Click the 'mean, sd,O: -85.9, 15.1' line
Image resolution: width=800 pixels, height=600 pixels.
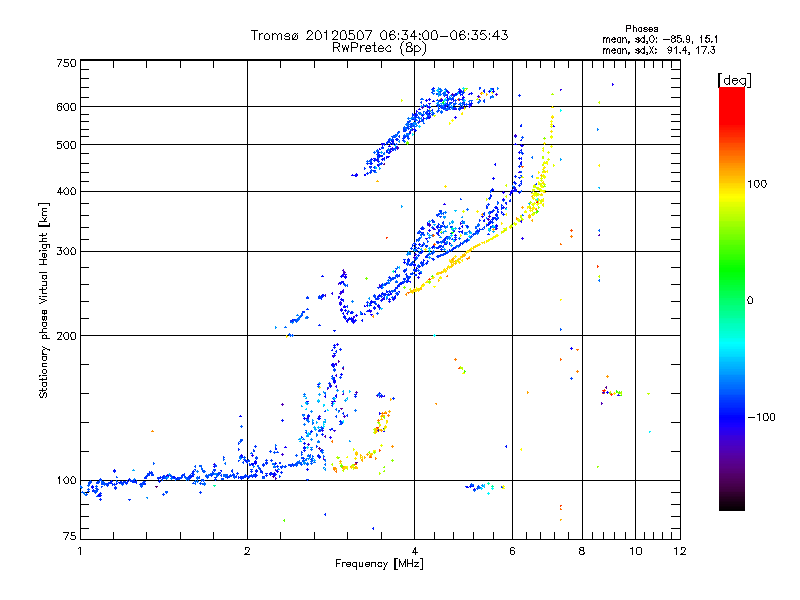click(660, 39)
